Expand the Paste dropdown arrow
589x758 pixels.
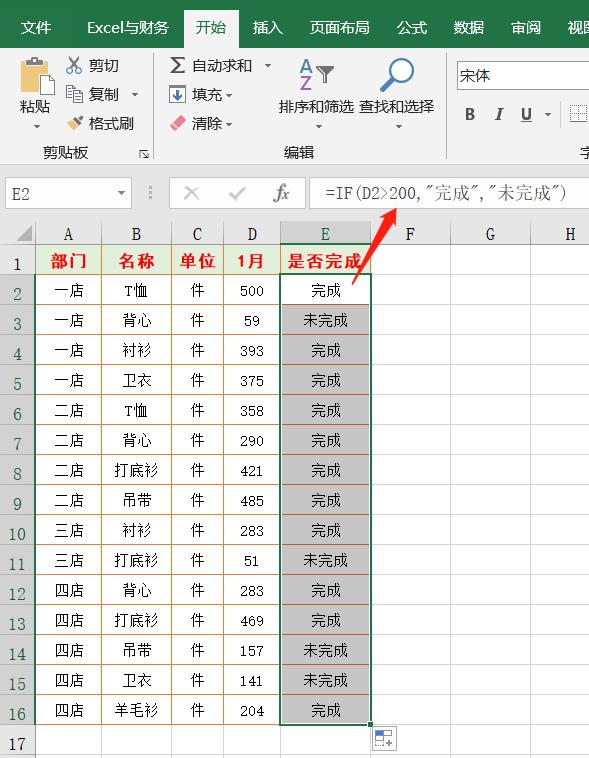(x=37, y=127)
